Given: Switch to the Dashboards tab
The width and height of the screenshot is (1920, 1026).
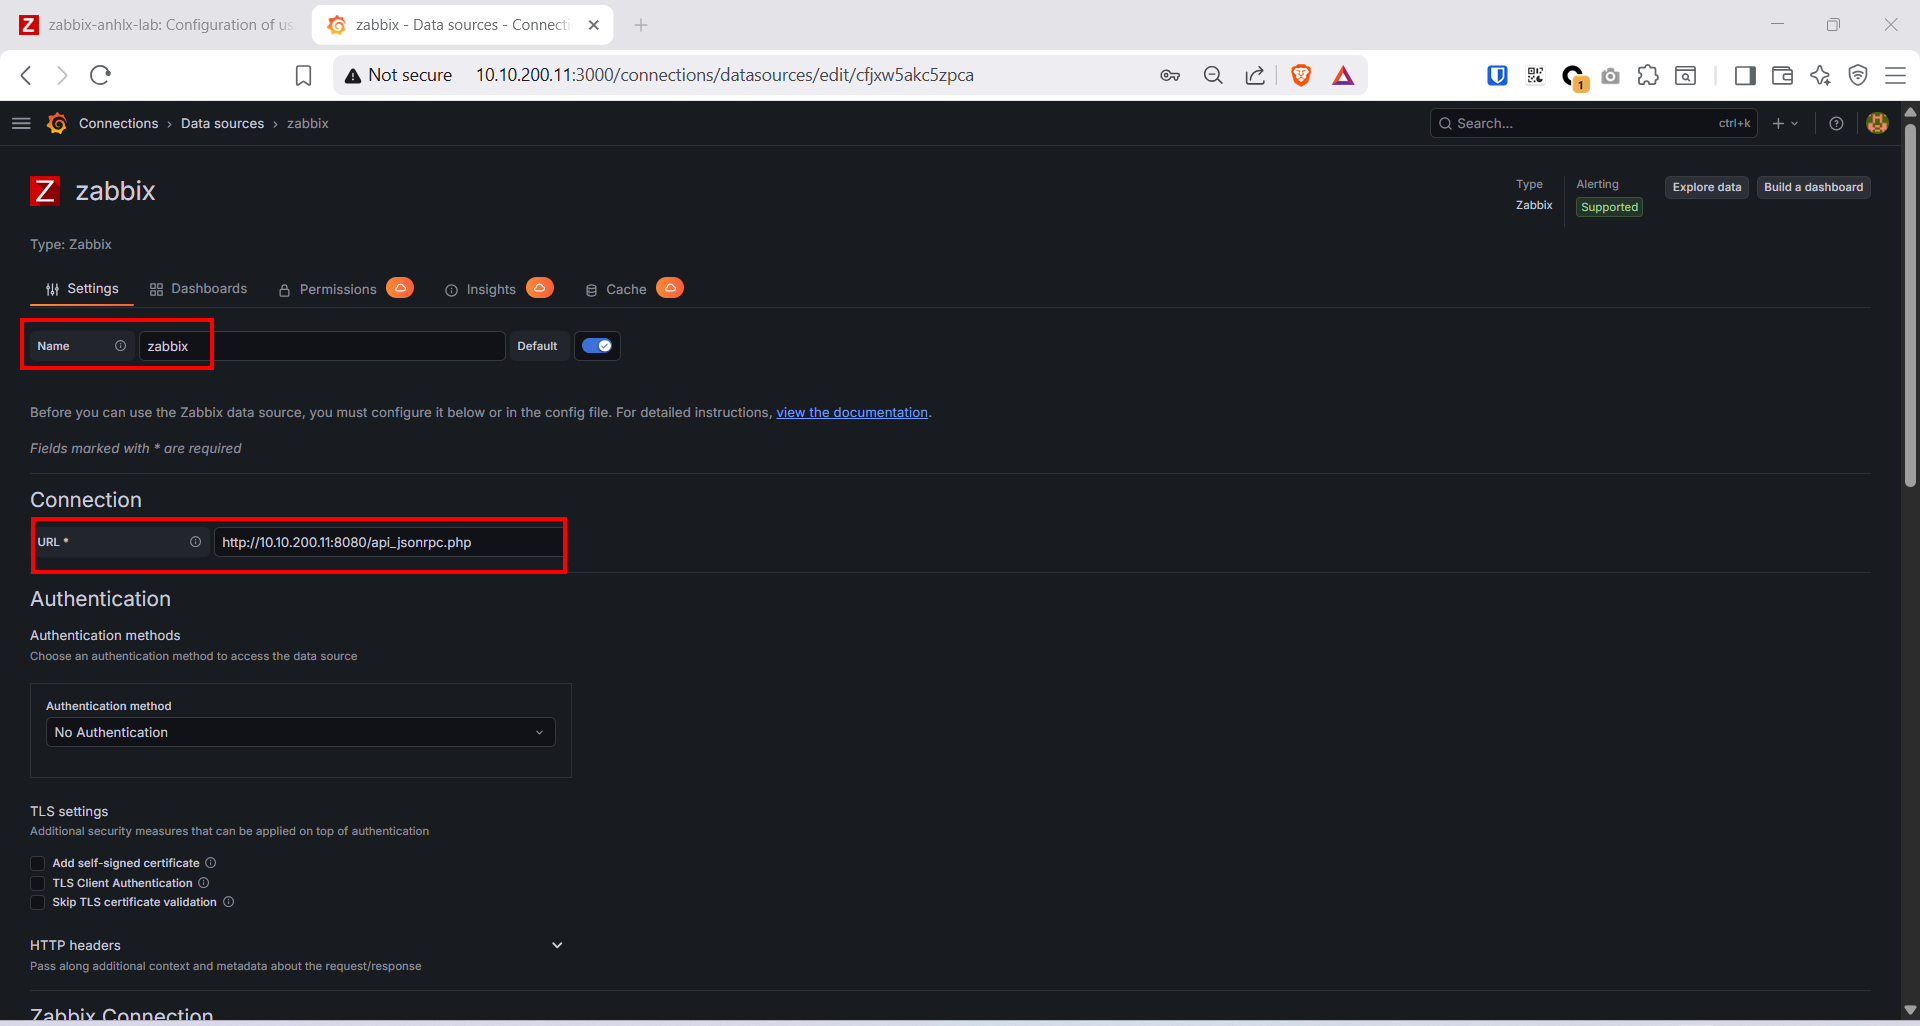Looking at the screenshot, I should pos(198,289).
